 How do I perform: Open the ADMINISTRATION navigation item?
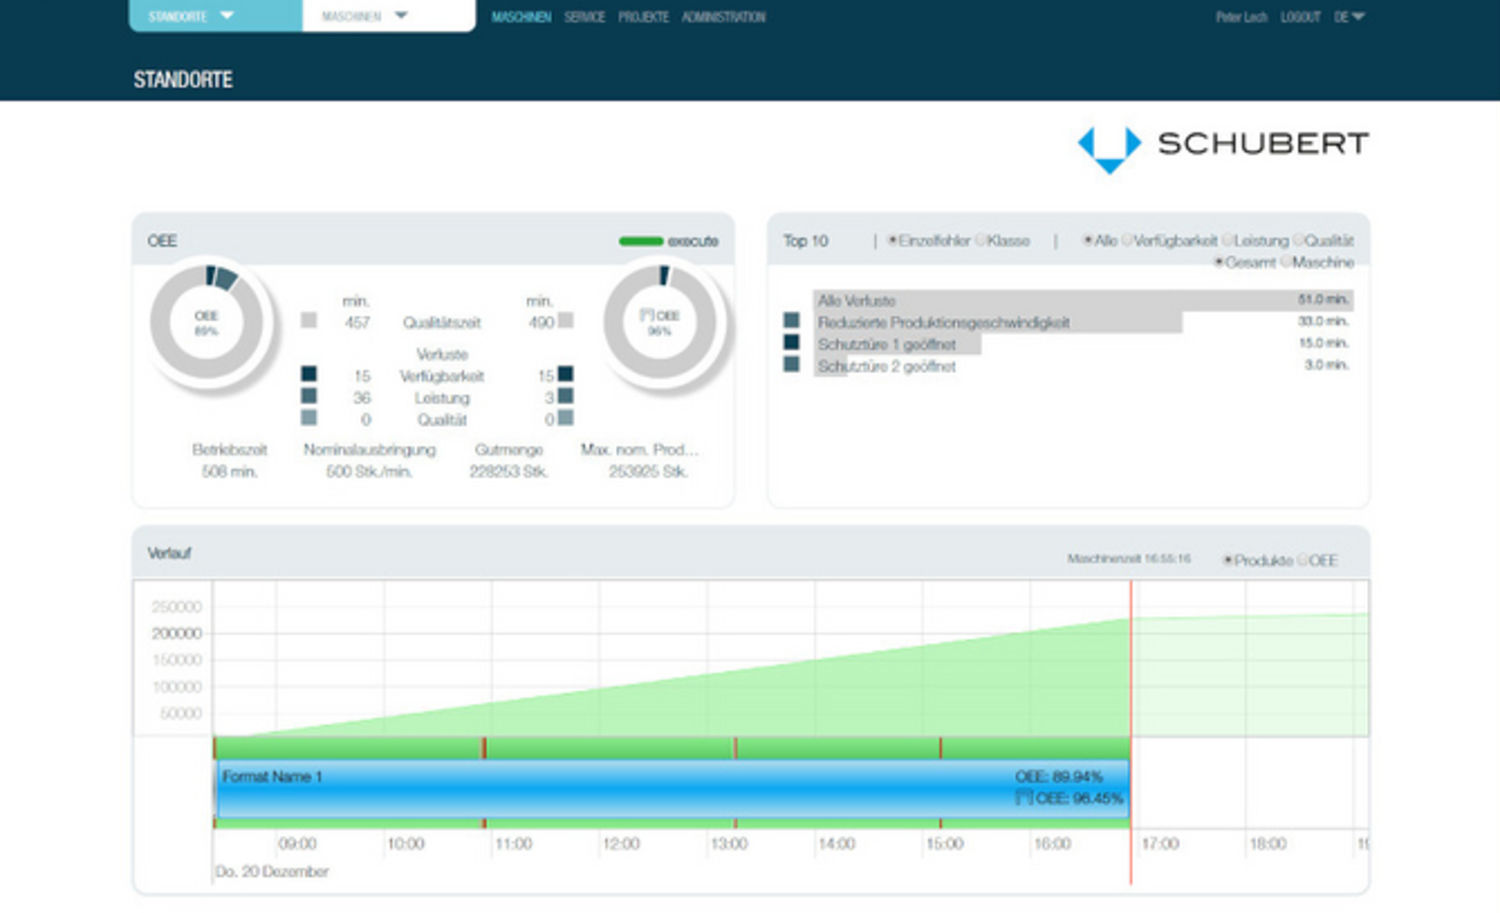pyautogui.click(x=723, y=17)
